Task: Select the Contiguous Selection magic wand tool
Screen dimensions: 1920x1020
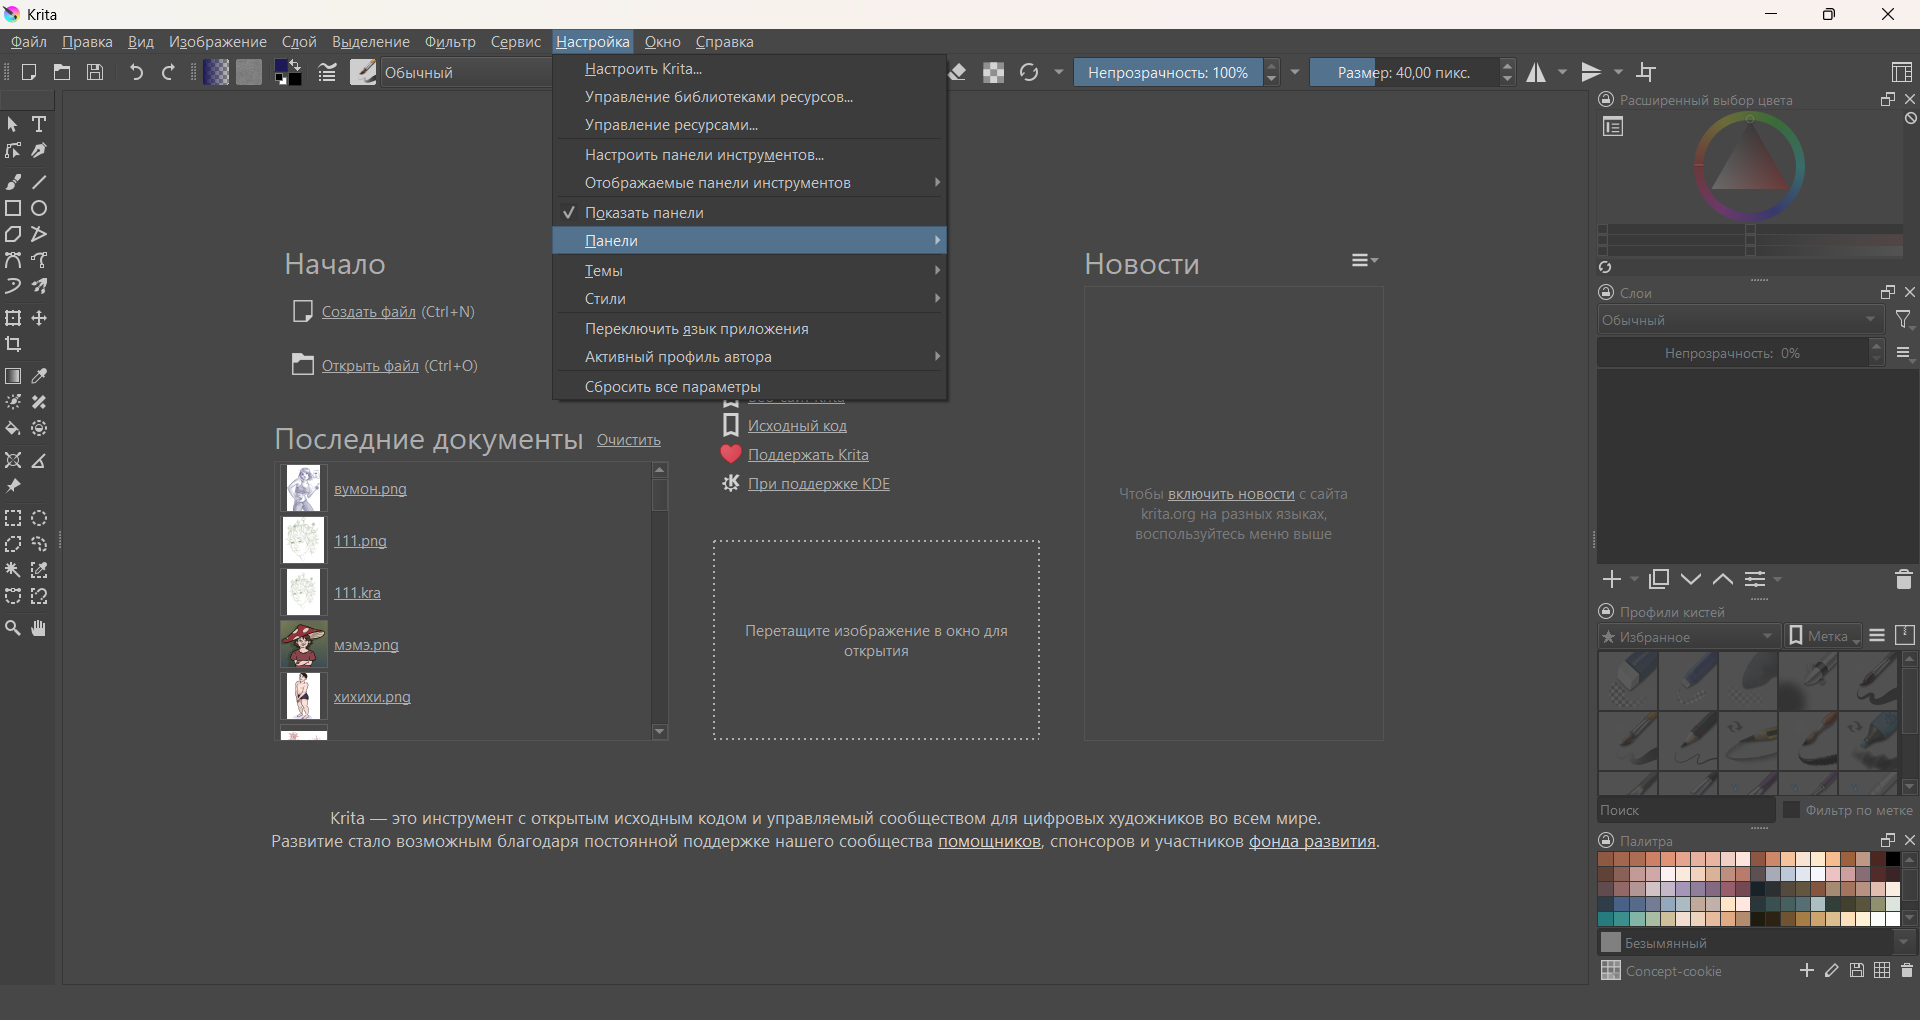Action: pos(13,570)
